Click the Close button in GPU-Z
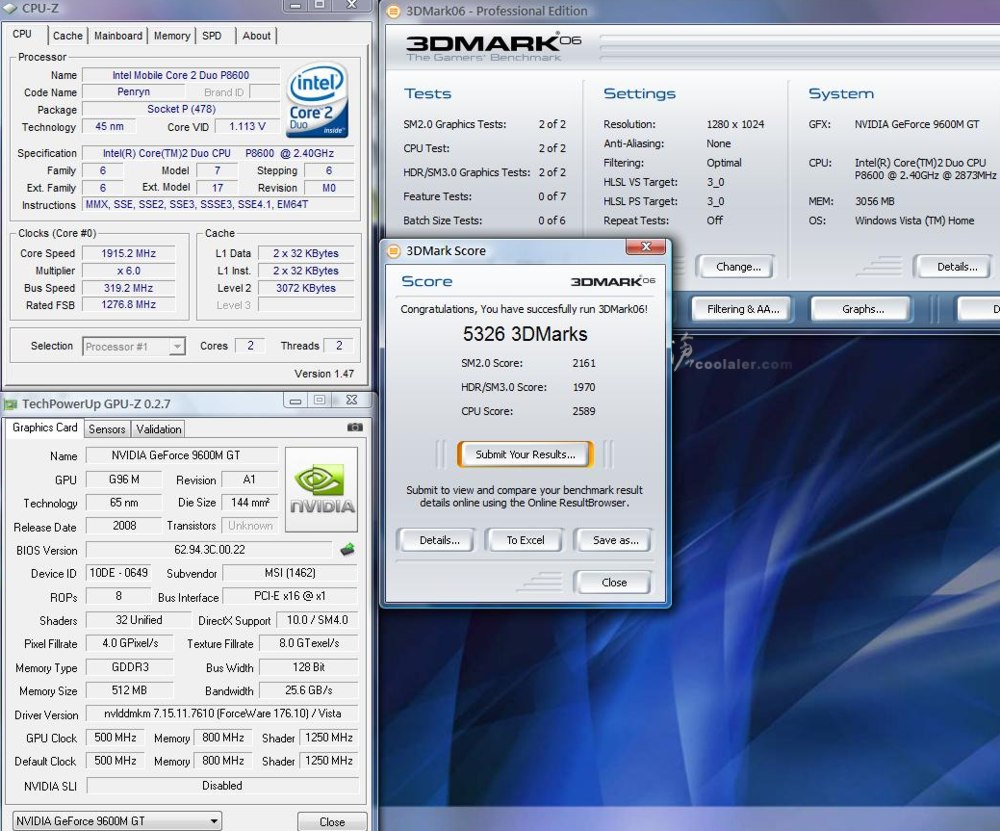1000x831 pixels. pyautogui.click(x=332, y=821)
